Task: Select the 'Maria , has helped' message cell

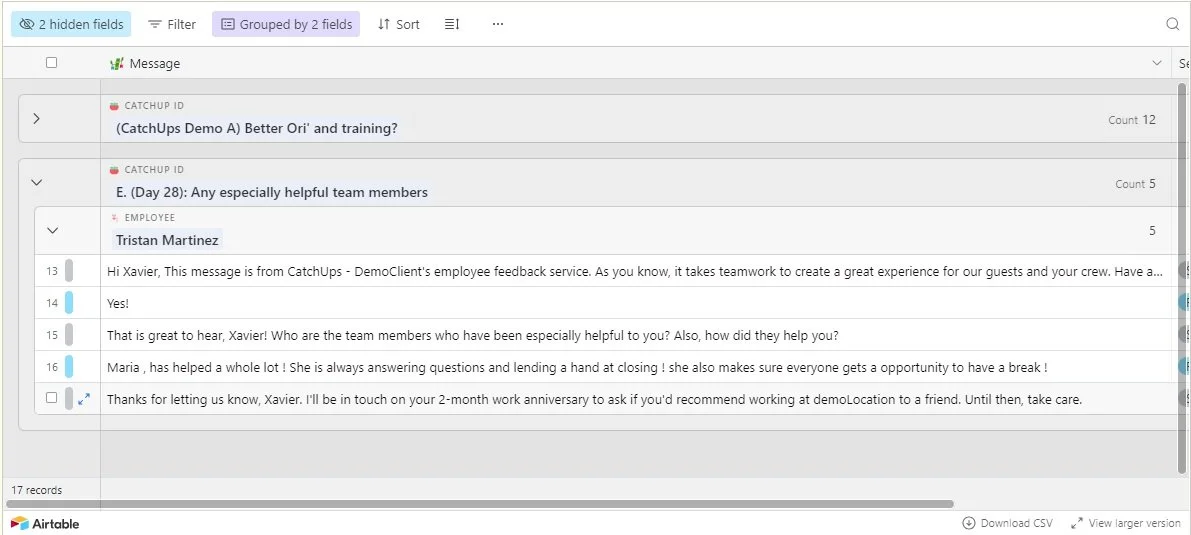Action: pos(635,367)
